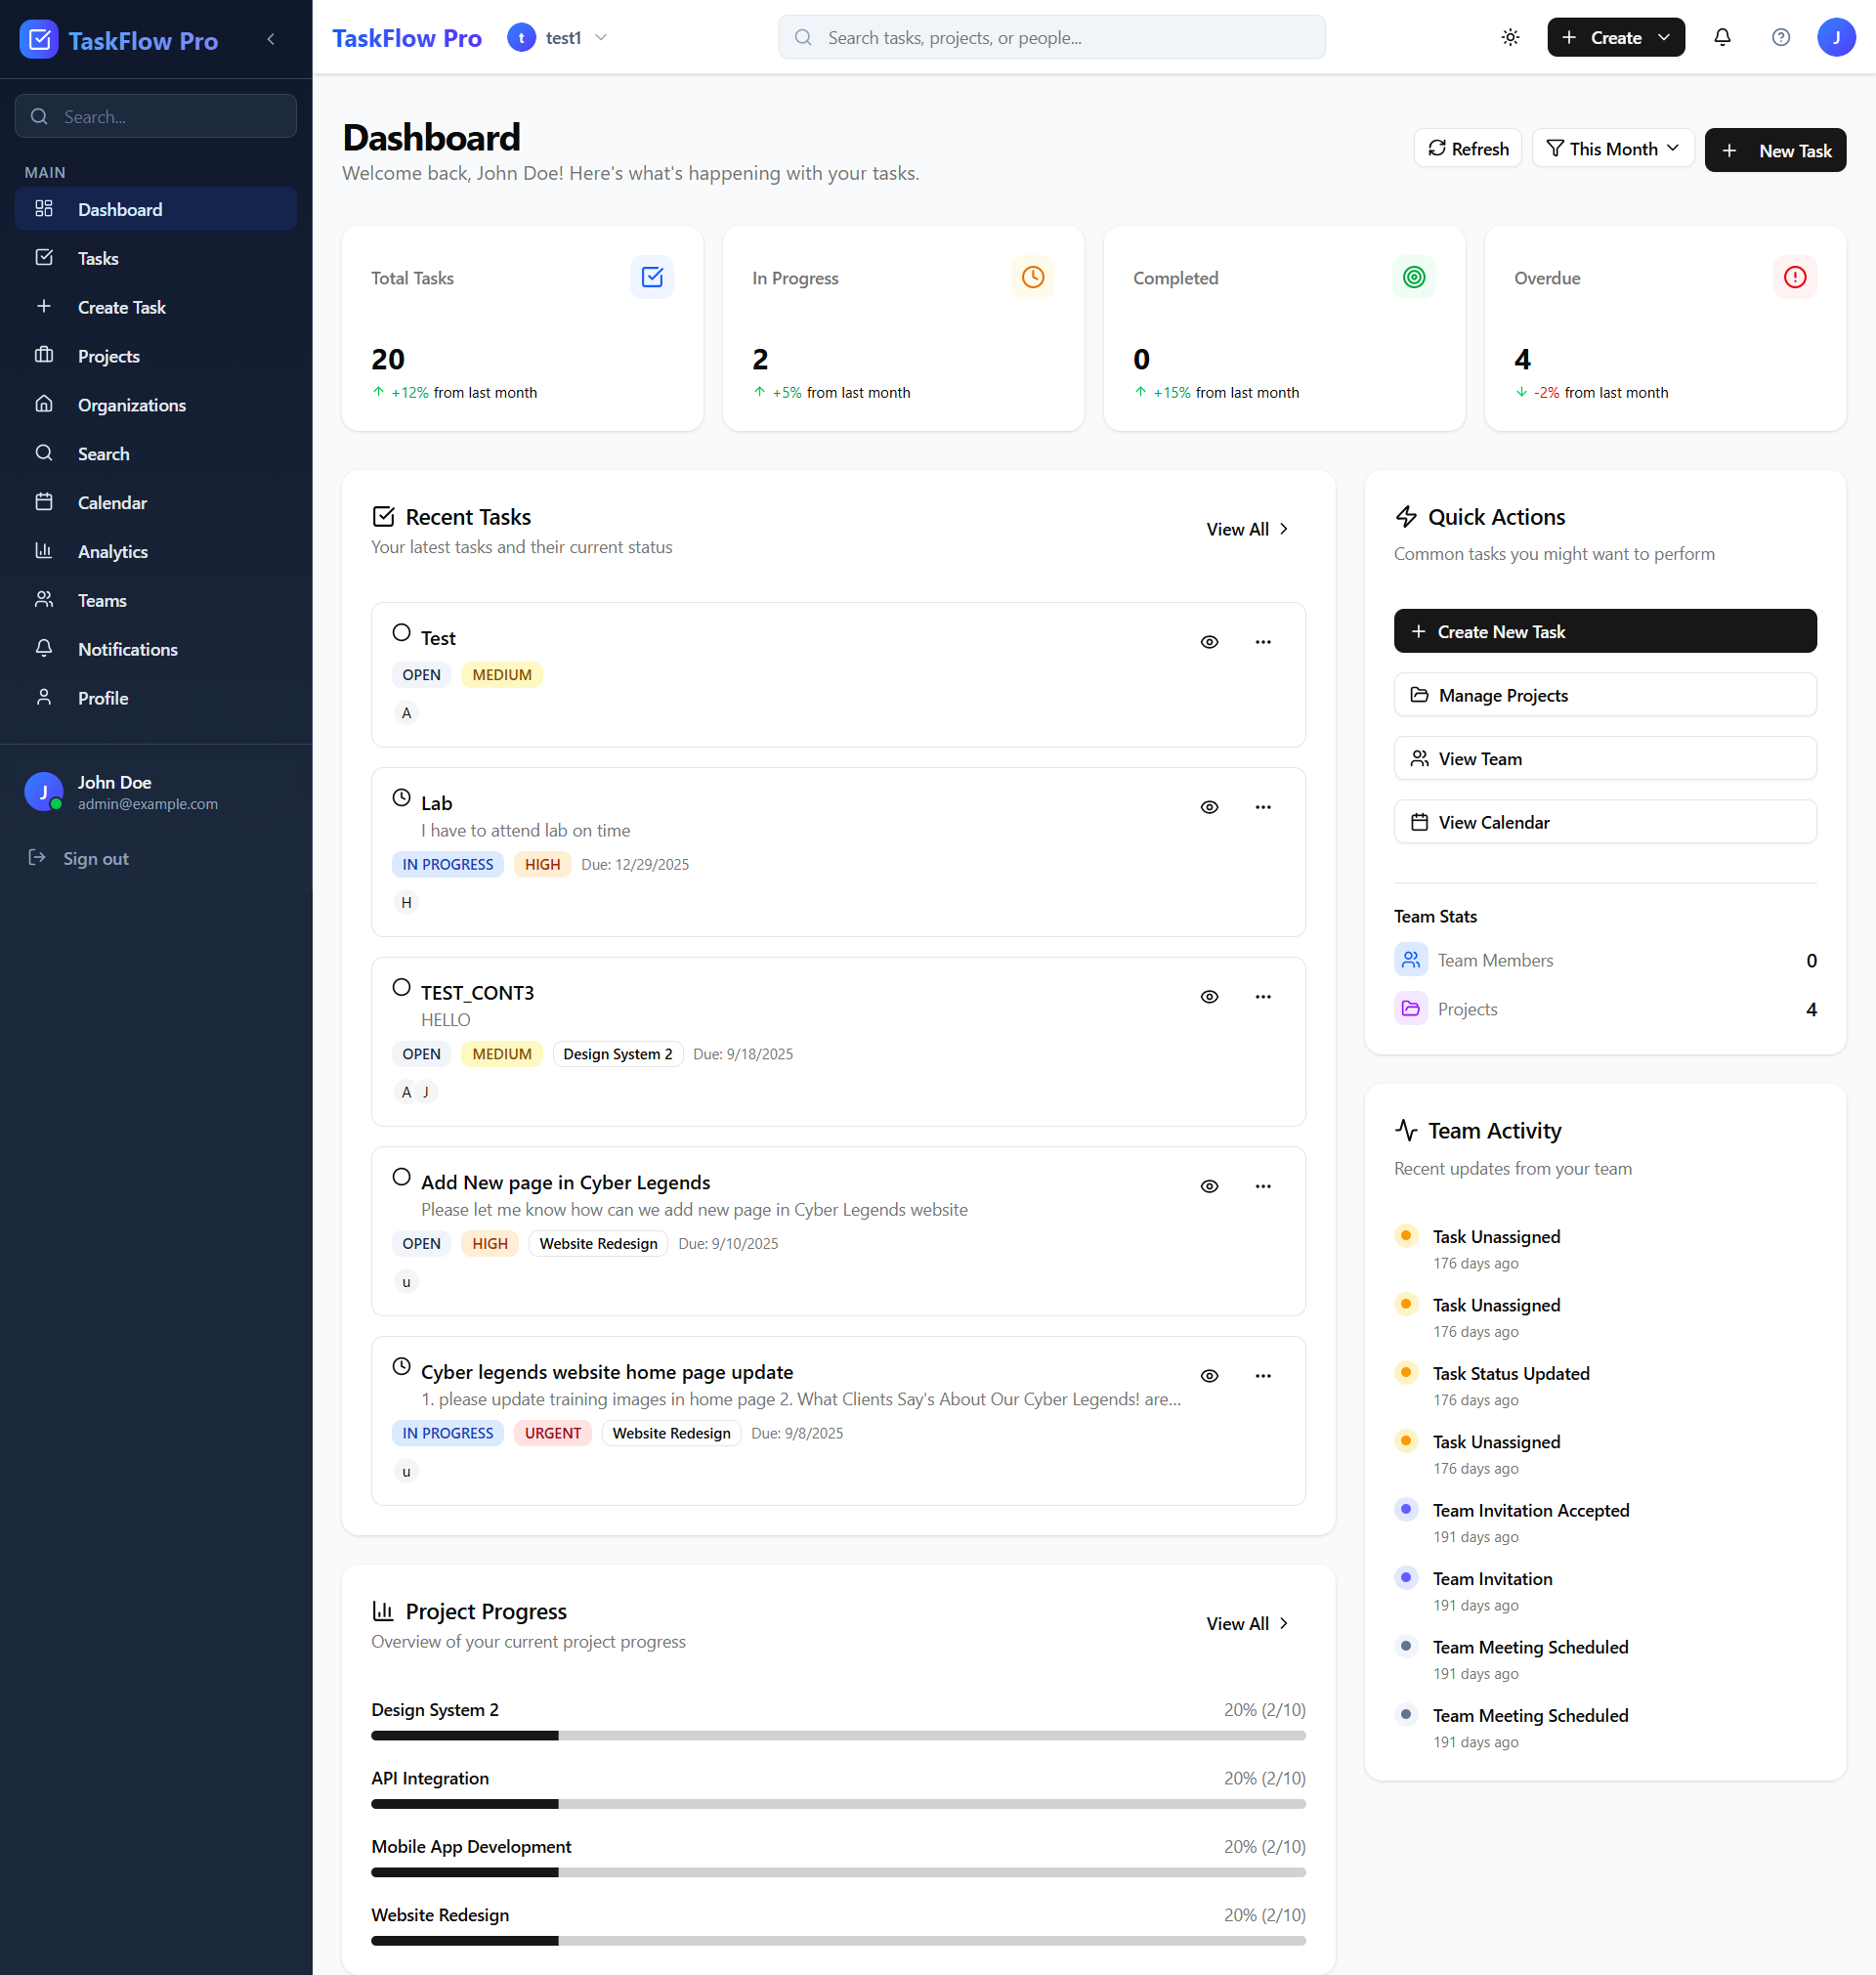Open the notifications bell in top bar
The image size is (1876, 1975).
tap(1722, 38)
